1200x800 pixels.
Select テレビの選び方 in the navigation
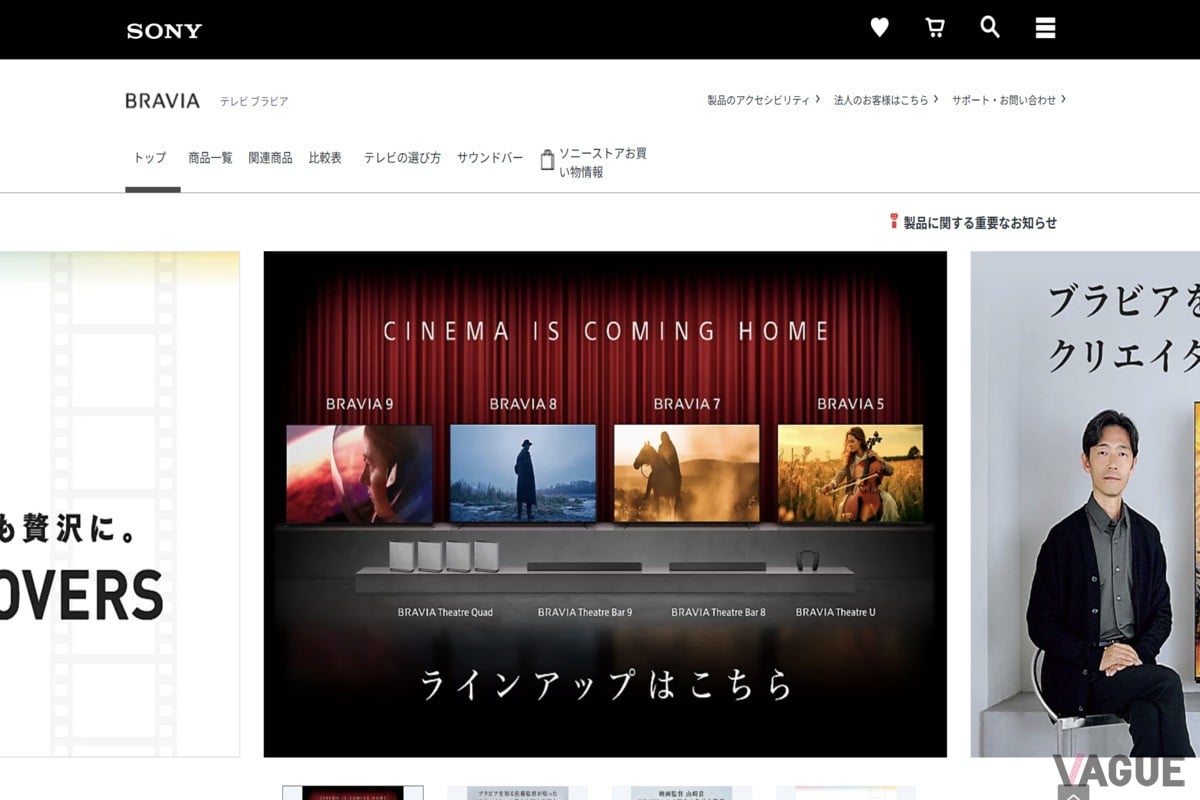pos(401,157)
